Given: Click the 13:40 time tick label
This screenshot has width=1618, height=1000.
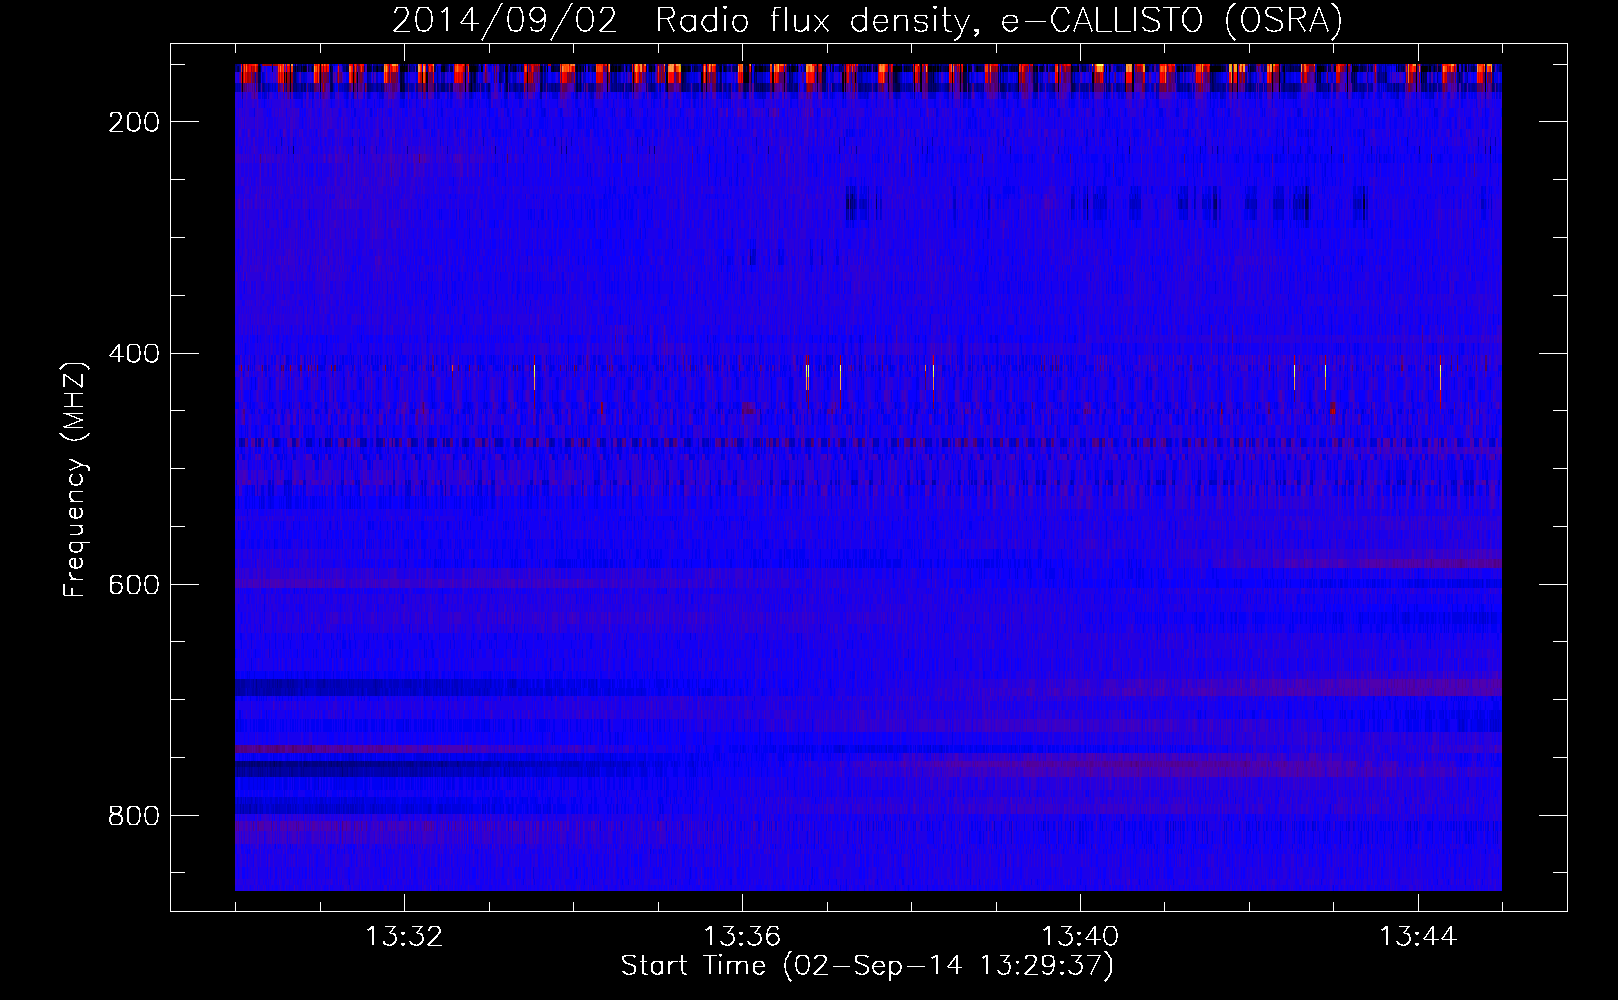Looking at the screenshot, I should click(1080, 937).
